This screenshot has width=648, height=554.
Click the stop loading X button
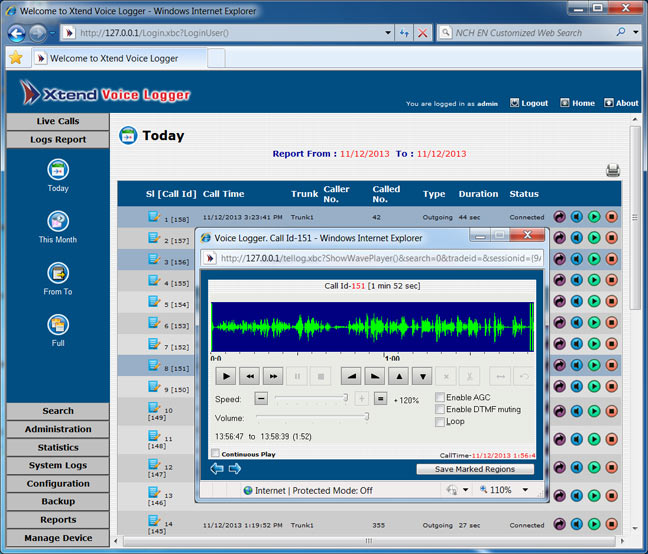(422, 33)
